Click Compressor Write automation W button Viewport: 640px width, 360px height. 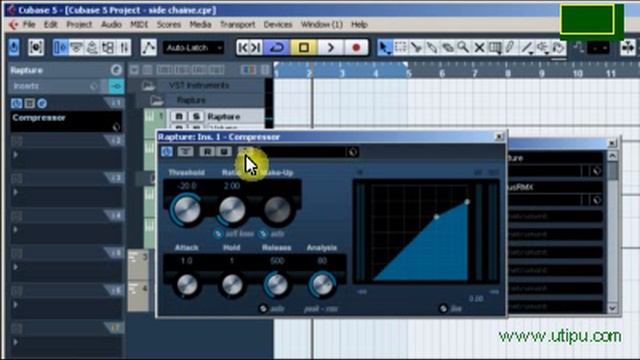click(x=223, y=152)
